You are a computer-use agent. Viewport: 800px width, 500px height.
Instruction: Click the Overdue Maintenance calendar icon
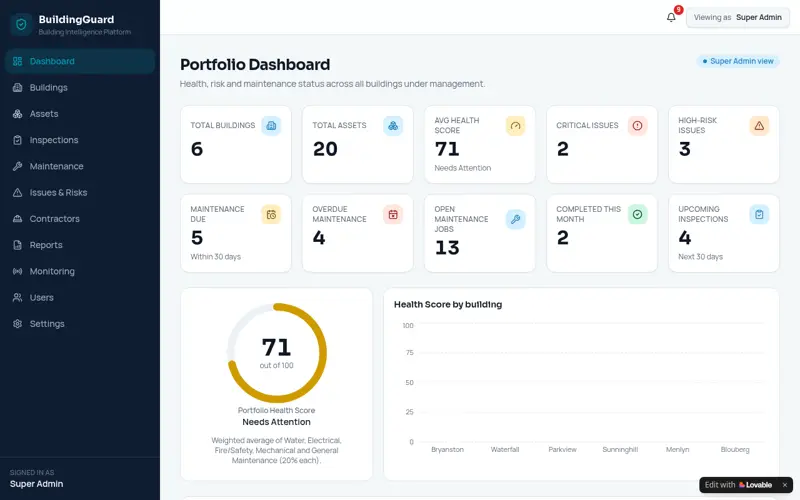point(393,214)
